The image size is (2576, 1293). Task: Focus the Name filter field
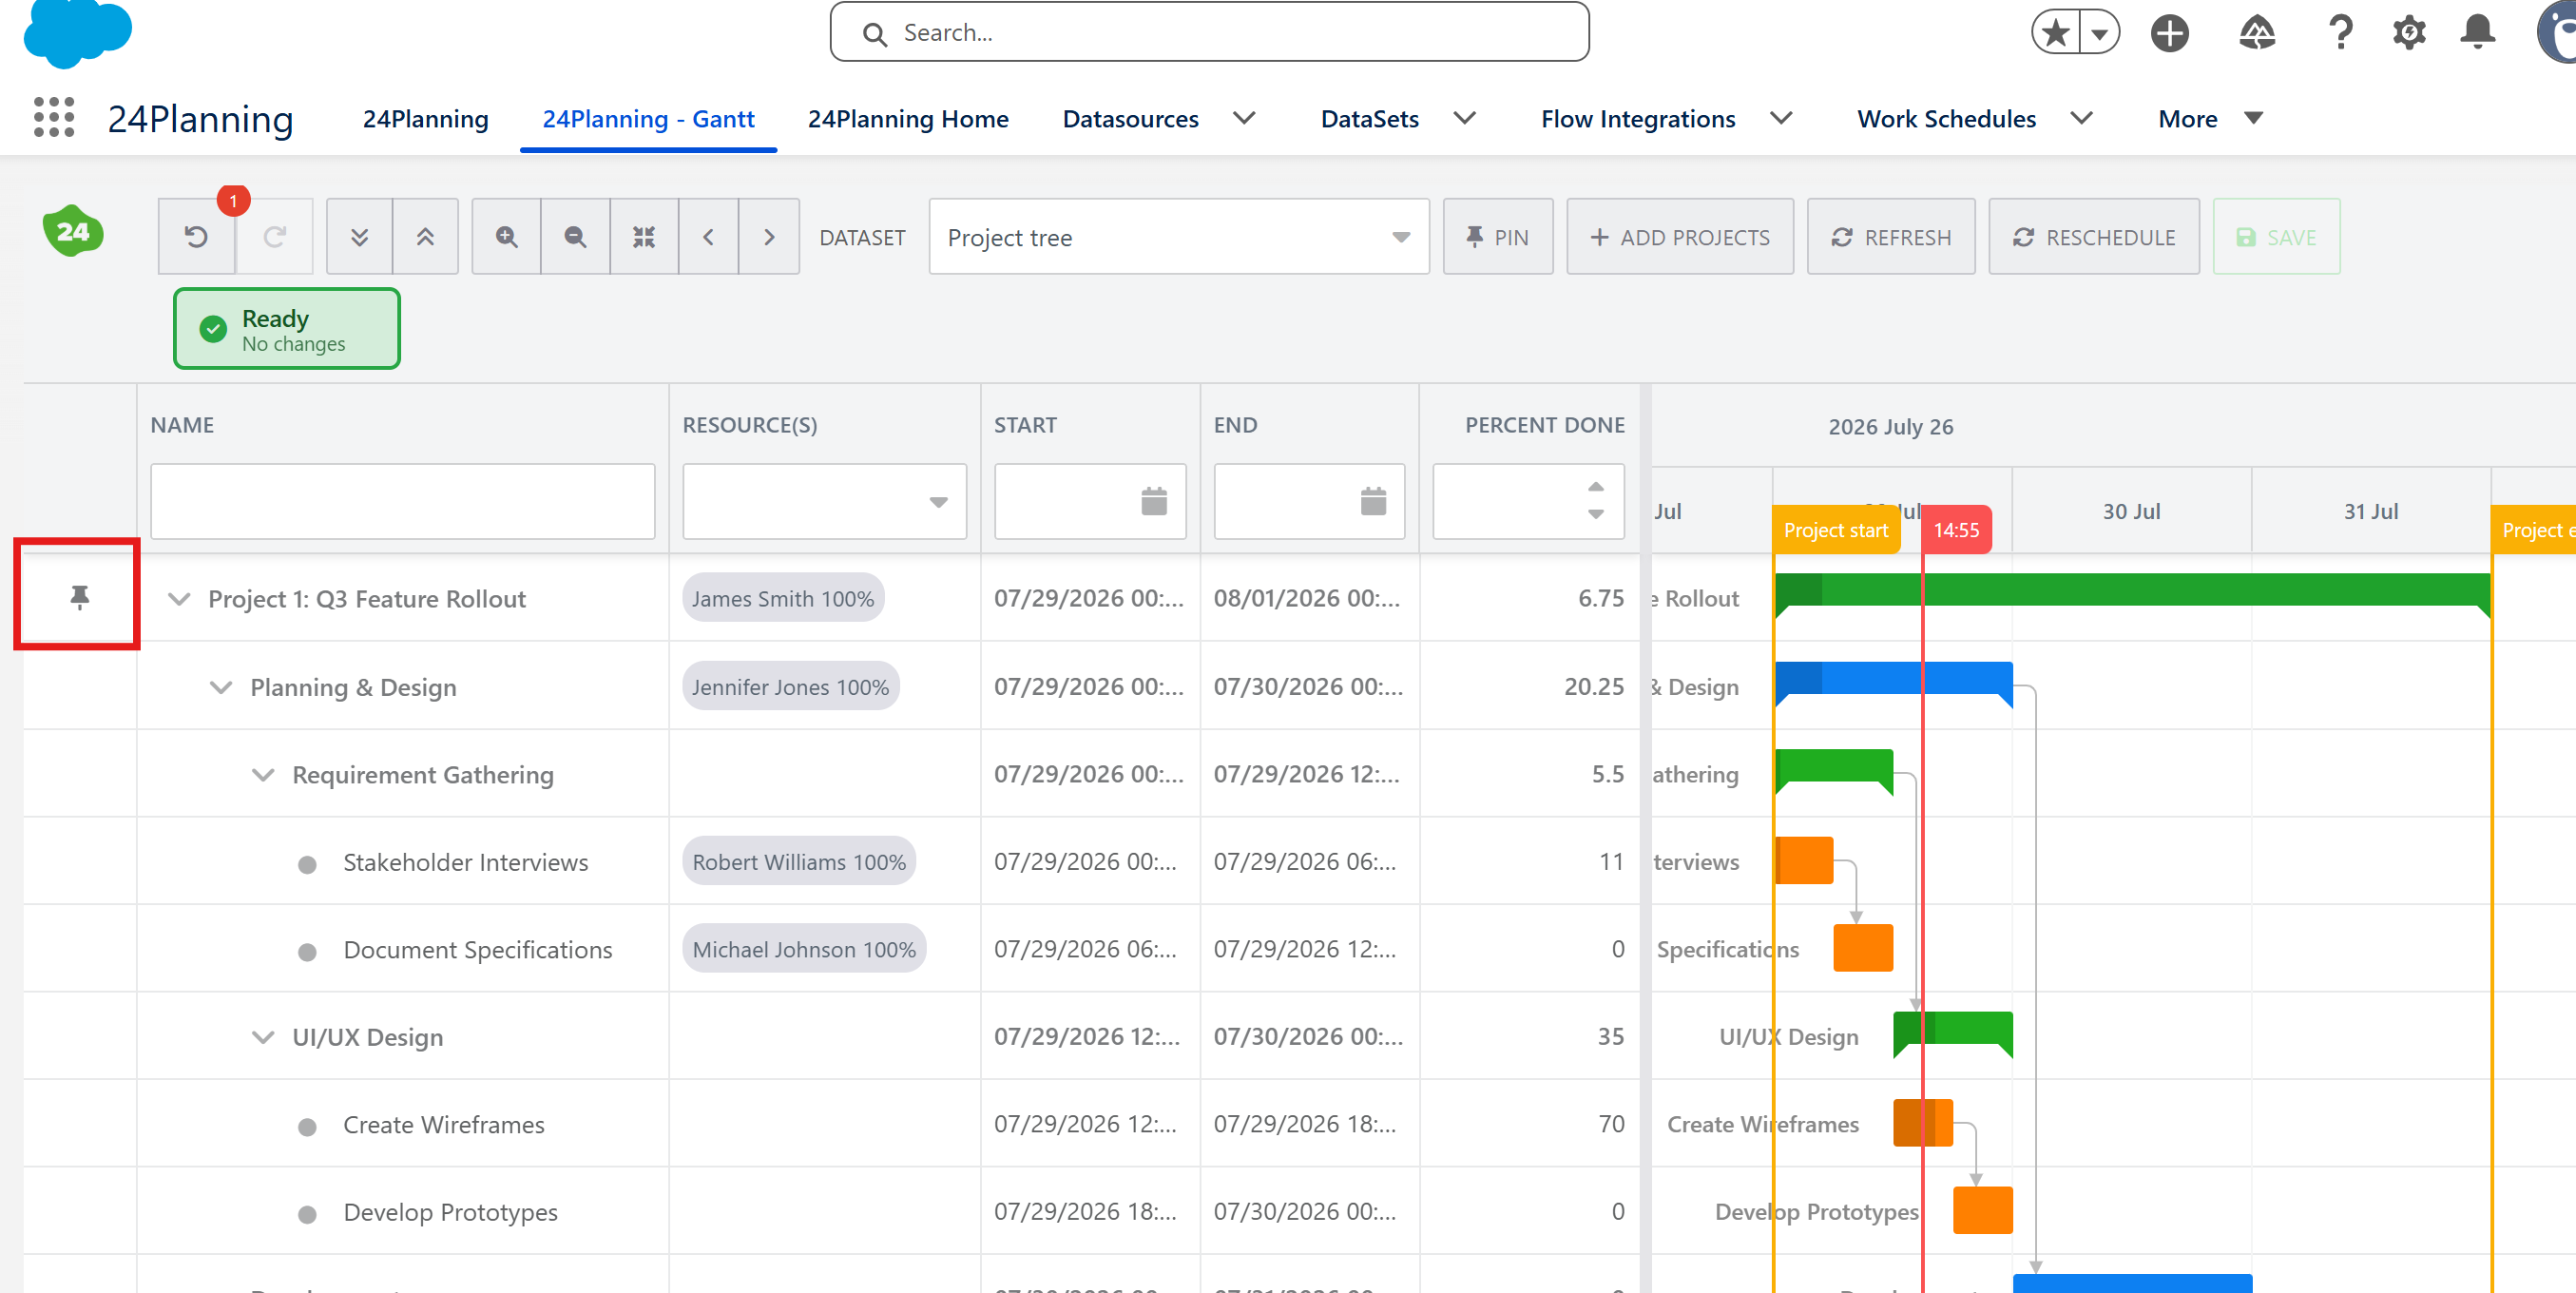402,501
